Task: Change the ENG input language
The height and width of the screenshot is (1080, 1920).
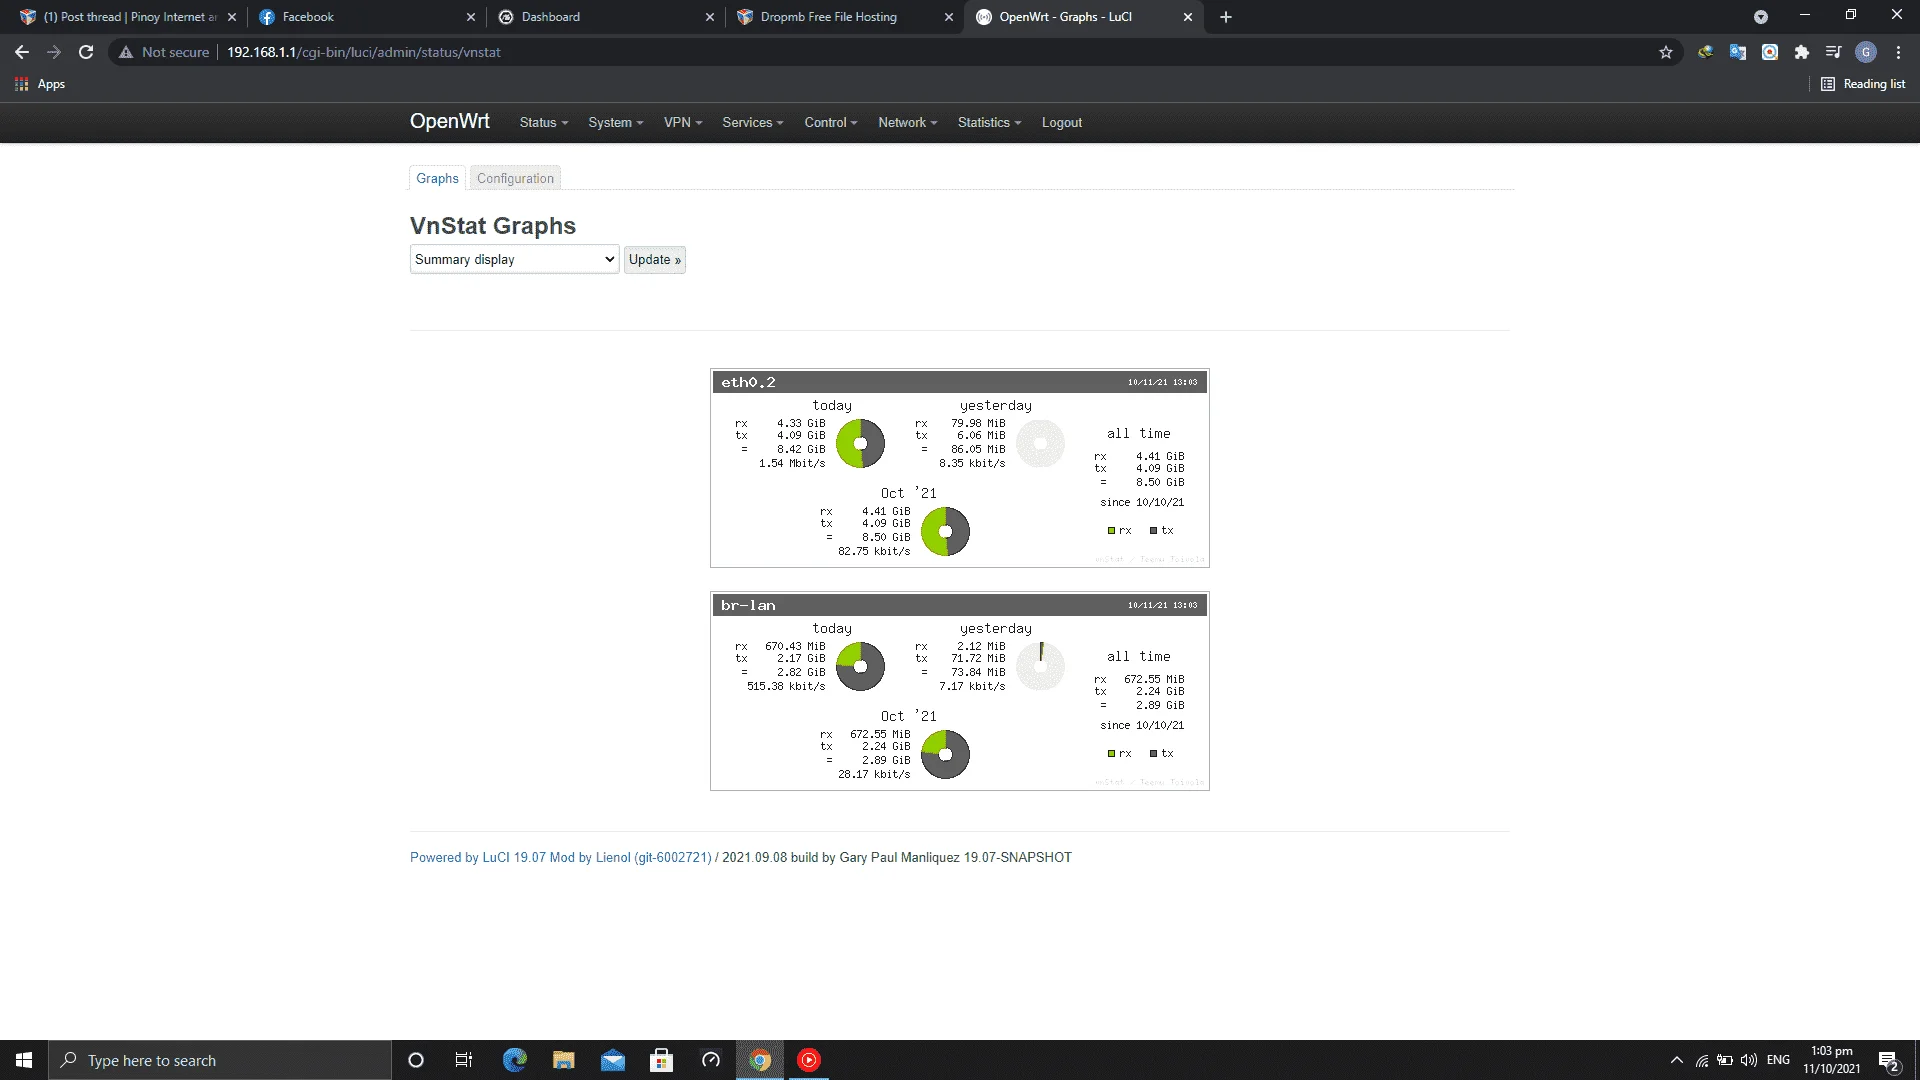Action: click(x=1778, y=1060)
